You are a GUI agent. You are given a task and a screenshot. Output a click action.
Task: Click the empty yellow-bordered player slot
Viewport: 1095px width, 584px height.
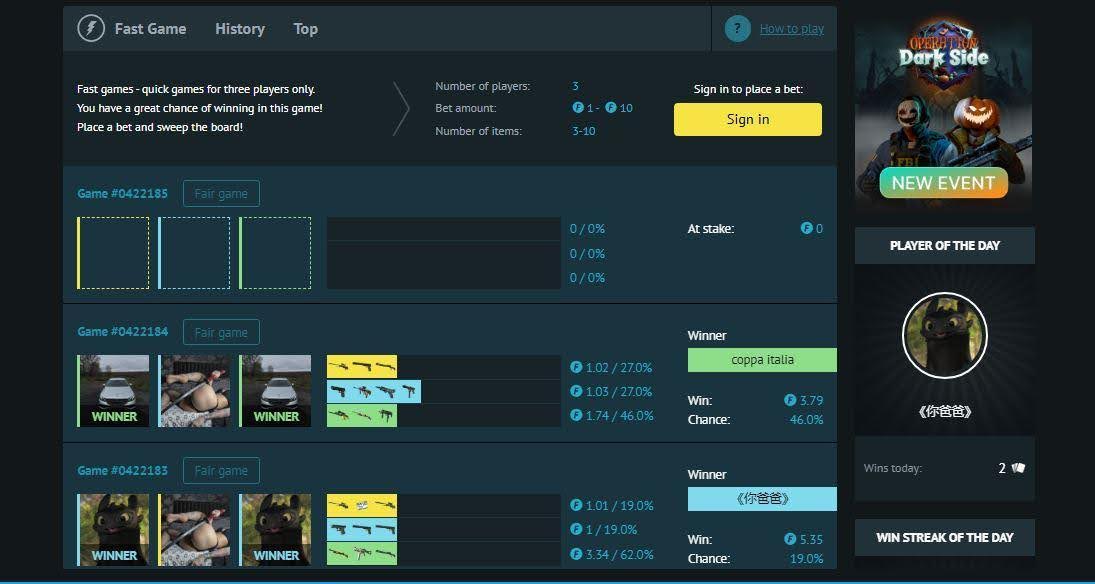click(x=114, y=253)
